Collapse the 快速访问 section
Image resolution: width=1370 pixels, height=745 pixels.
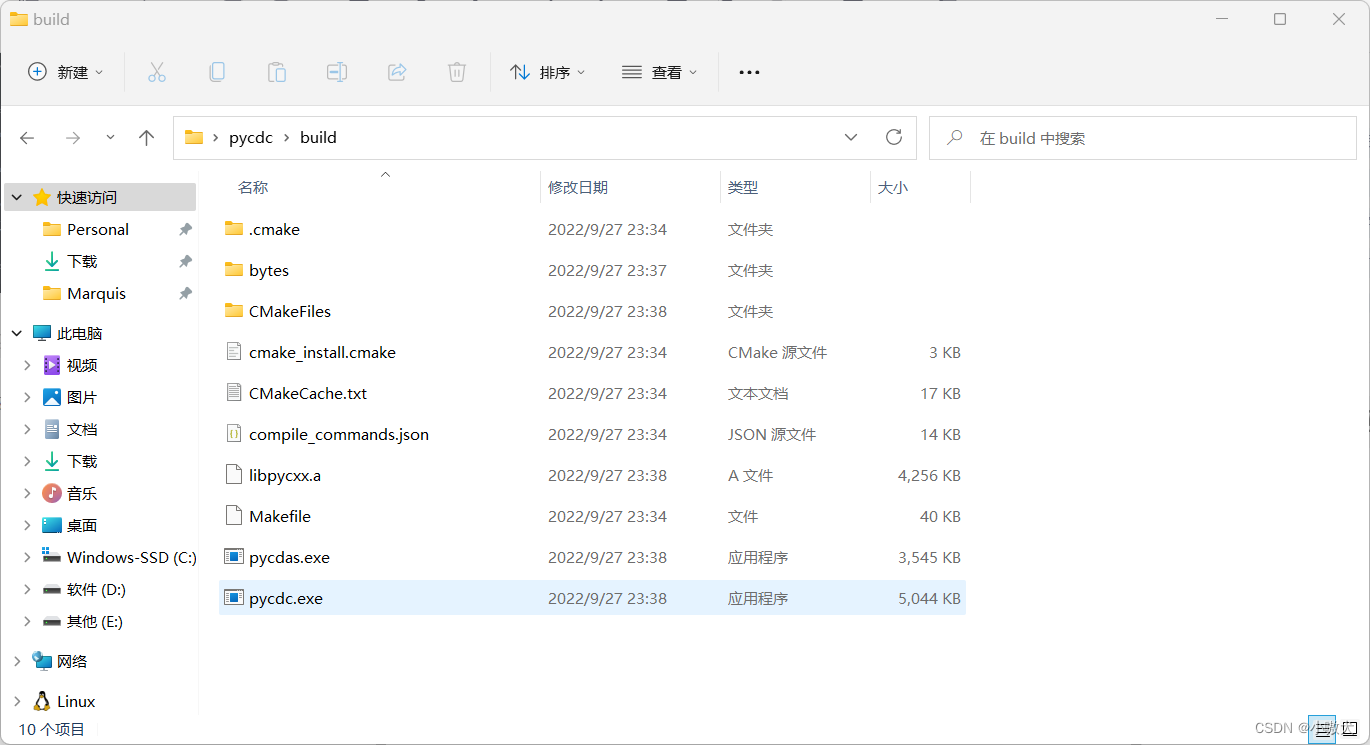pyautogui.click(x=15, y=196)
